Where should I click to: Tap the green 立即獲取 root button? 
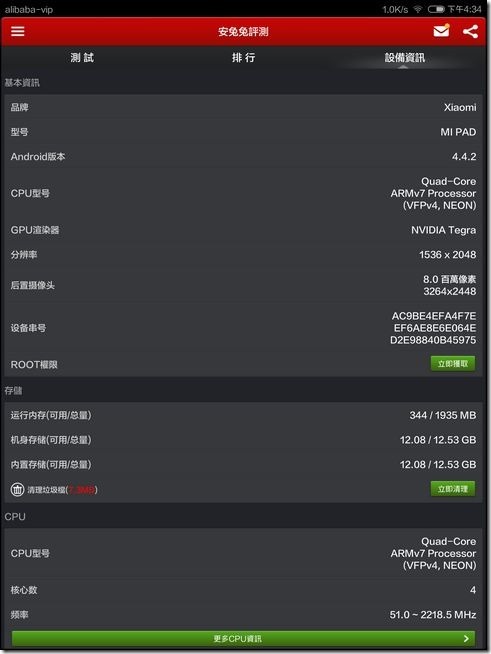coord(453,364)
